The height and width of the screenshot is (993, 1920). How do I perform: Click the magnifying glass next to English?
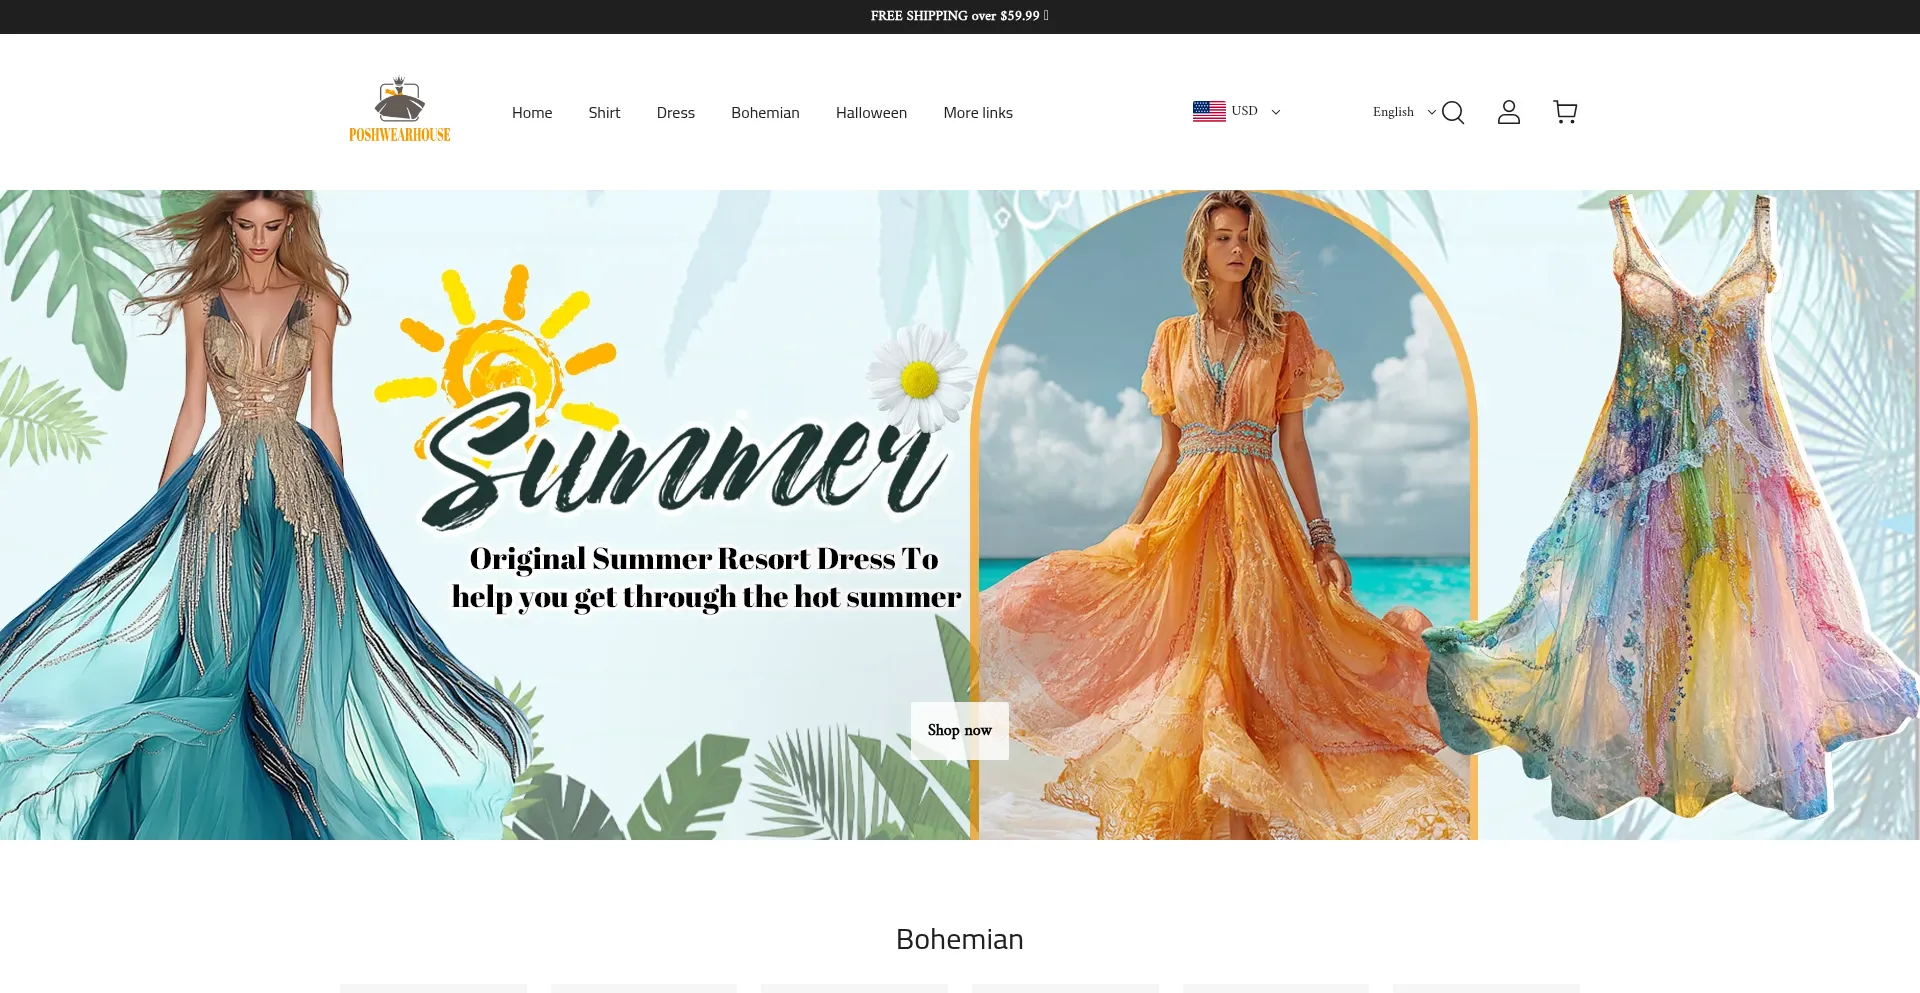tap(1452, 112)
